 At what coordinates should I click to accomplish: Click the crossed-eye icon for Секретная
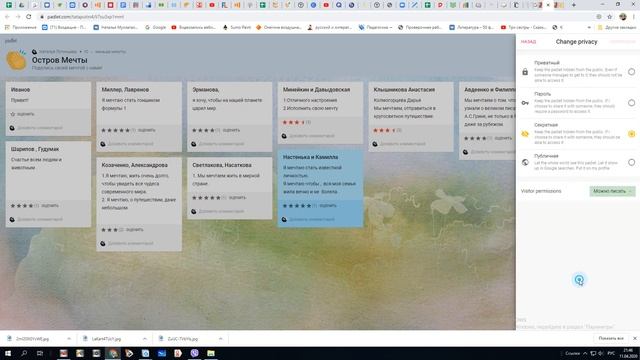(x=525, y=134)
